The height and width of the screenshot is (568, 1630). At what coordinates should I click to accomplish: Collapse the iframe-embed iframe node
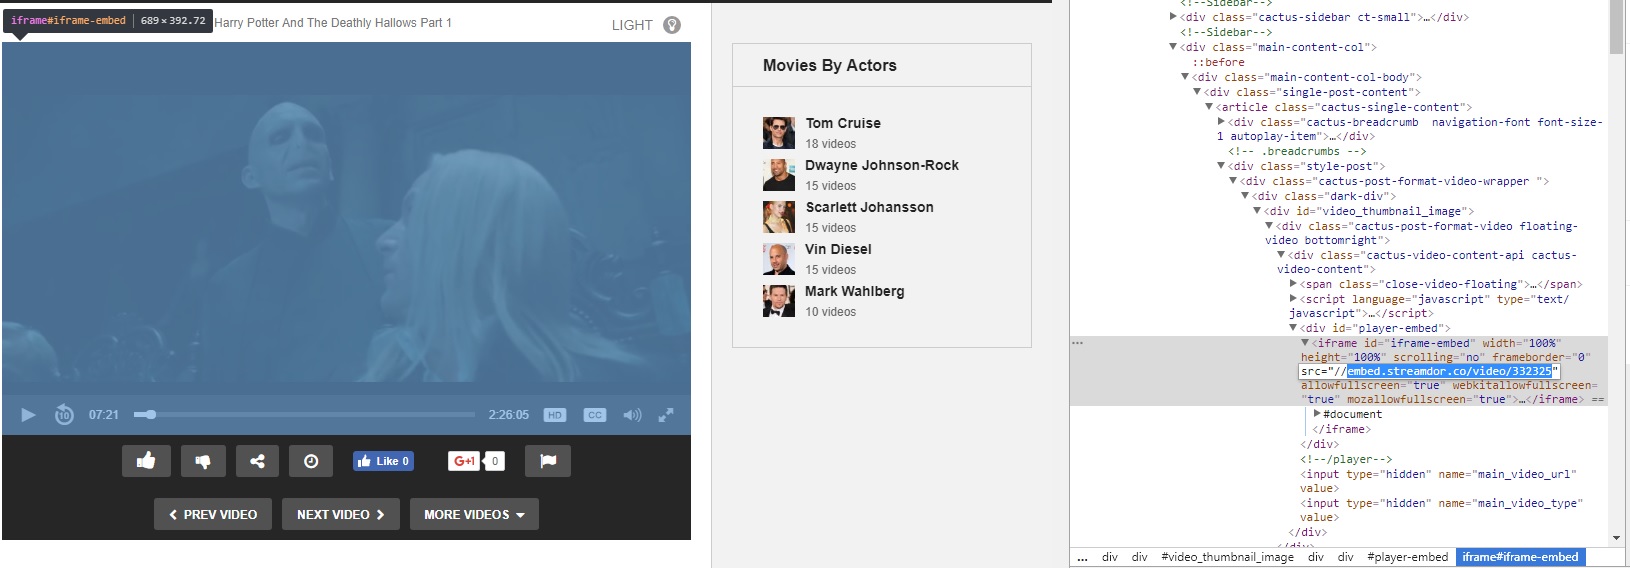click(x=1305, y=343)
